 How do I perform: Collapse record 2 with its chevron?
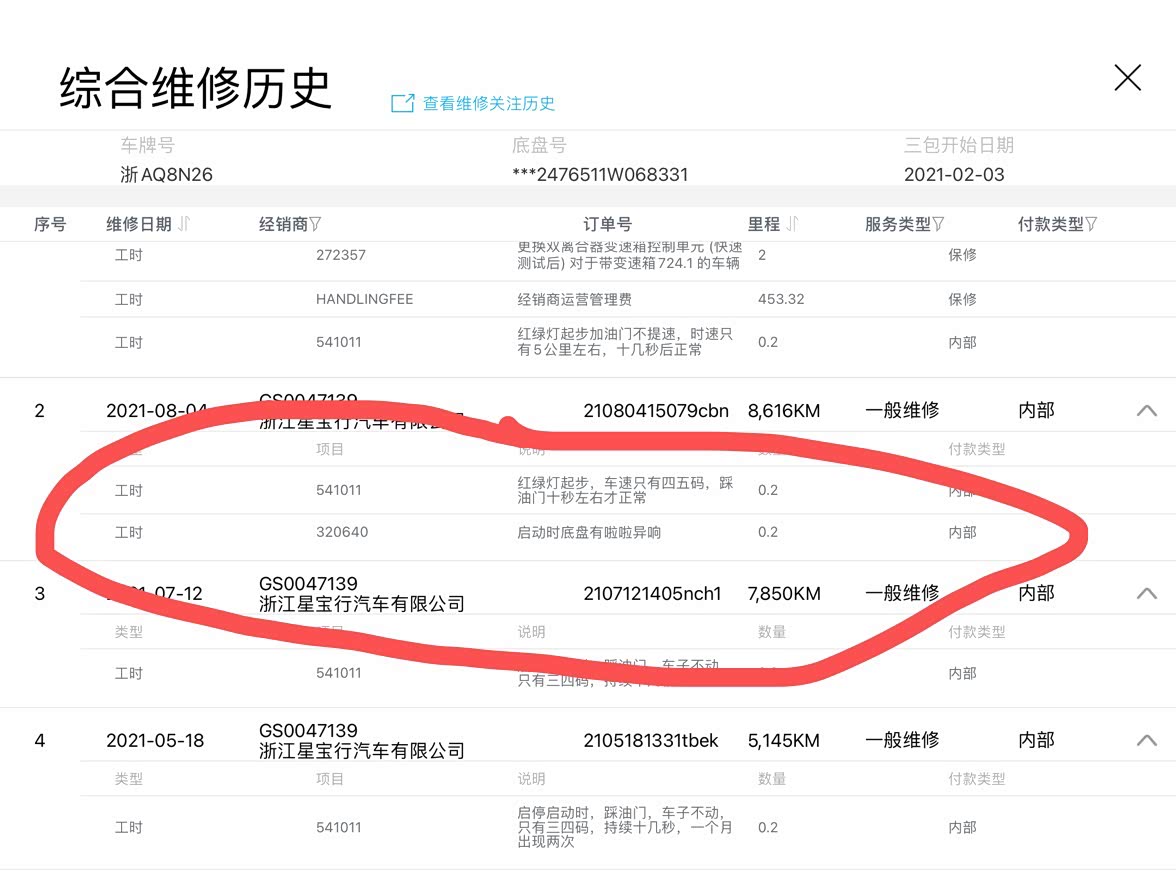pyautogui.click(x=1146, y=410)
